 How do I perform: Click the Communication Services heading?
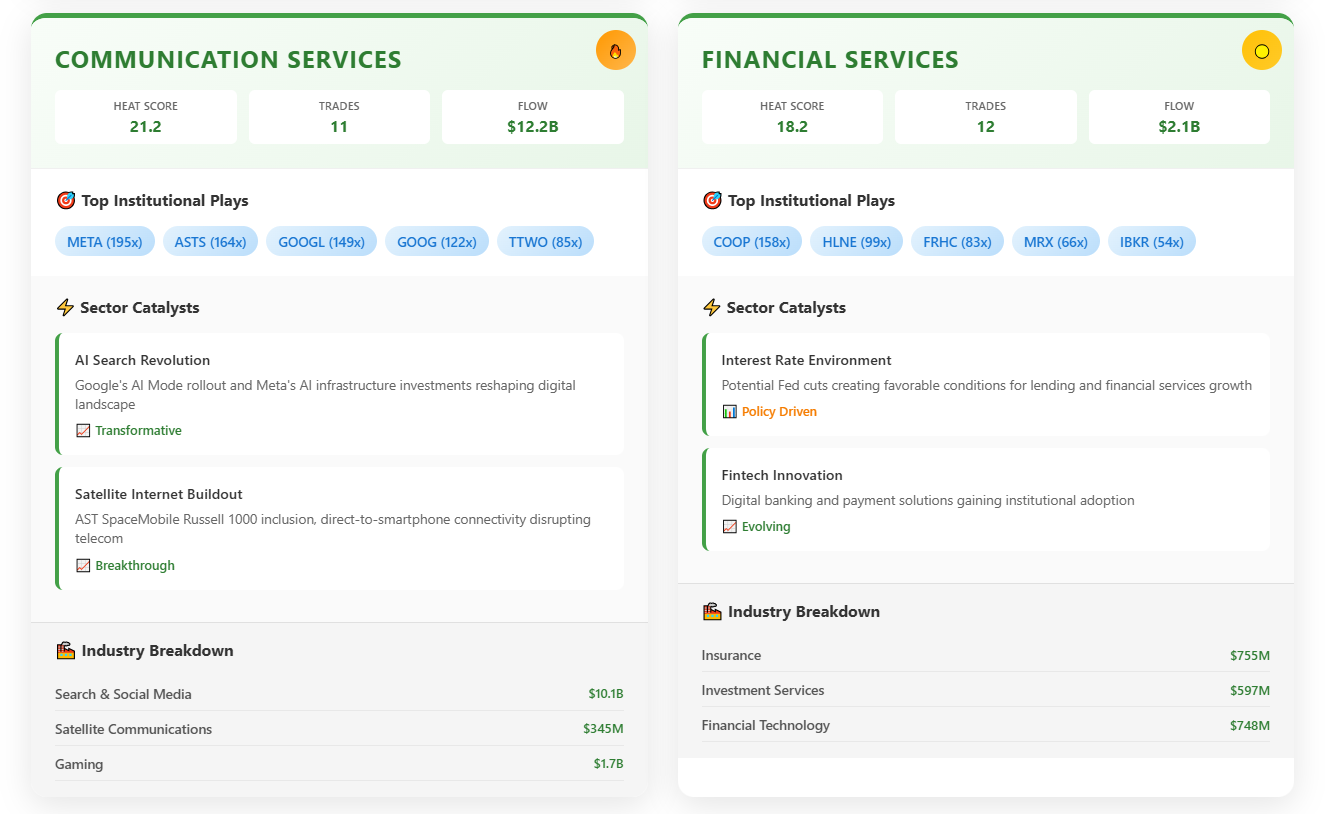coord(228,60)
